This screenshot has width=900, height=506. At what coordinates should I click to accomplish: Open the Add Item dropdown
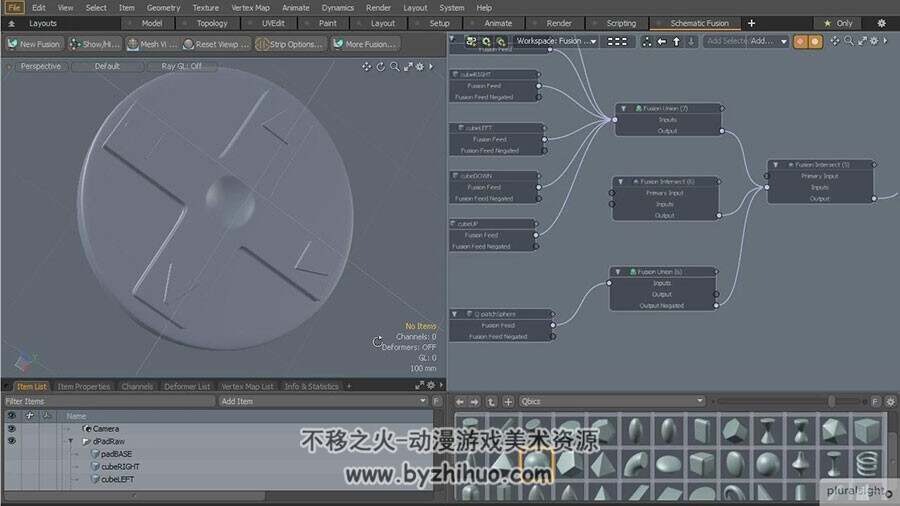tap(324, 402)
